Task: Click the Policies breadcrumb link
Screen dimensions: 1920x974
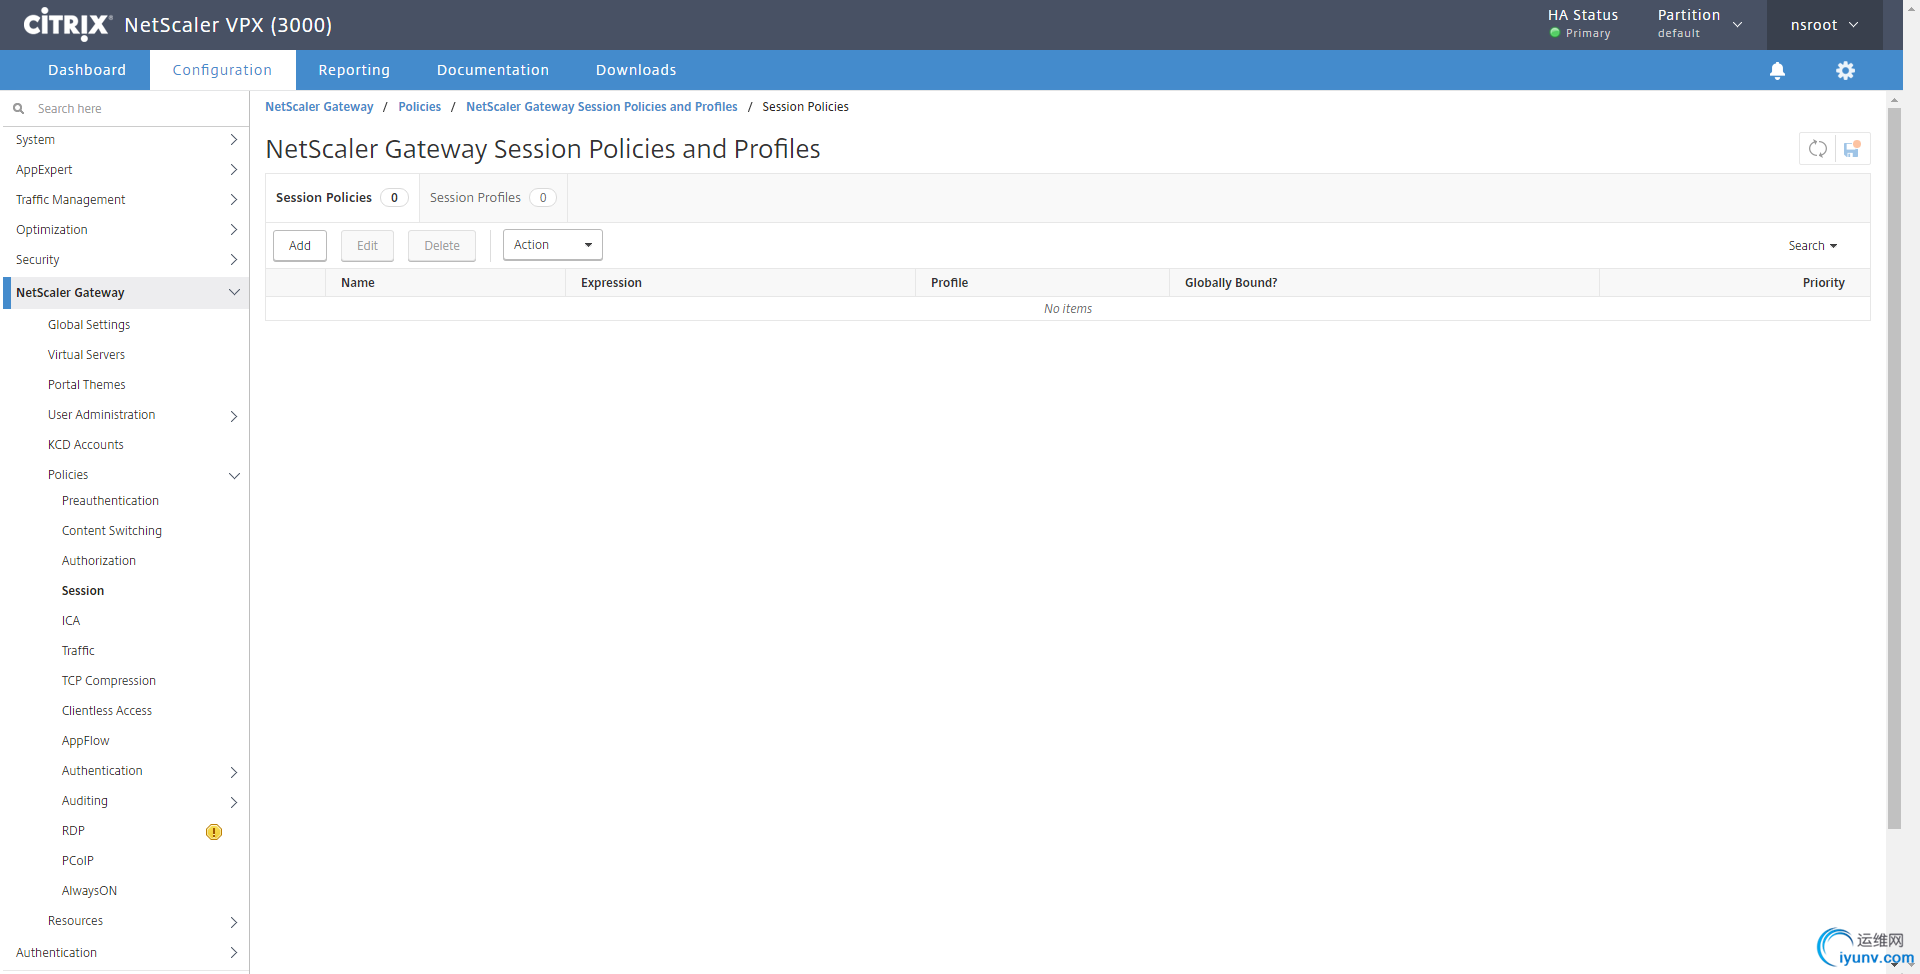Action: point(420,107)
